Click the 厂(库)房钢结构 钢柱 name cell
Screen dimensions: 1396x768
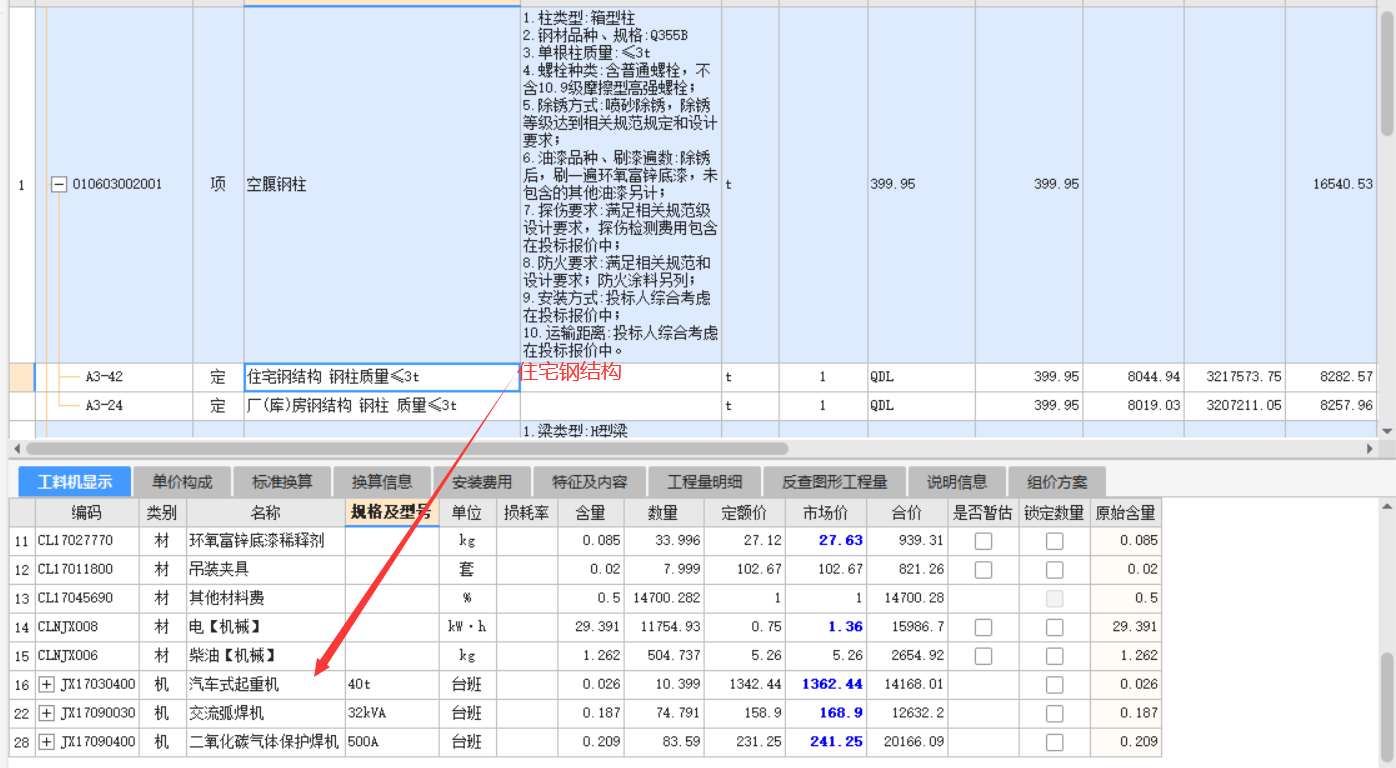(382, 406)
